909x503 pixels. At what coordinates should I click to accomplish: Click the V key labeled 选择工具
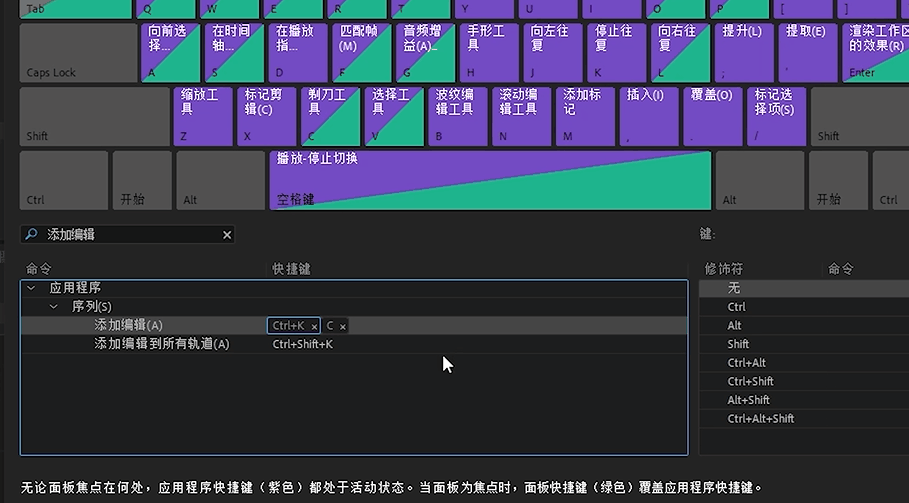(x=394, y=116)
